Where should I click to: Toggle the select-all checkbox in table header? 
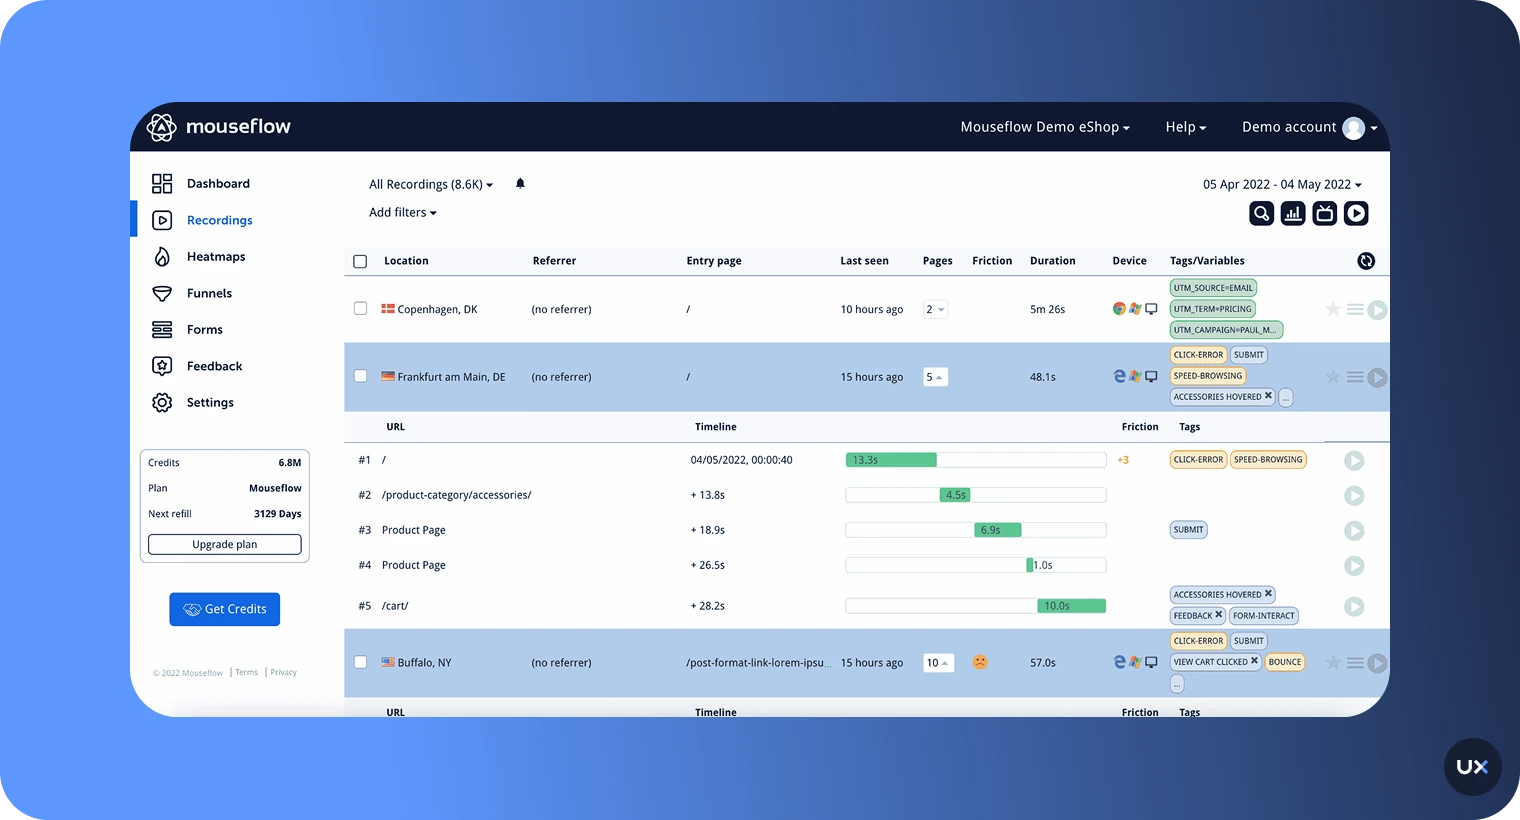click(360, 261)
